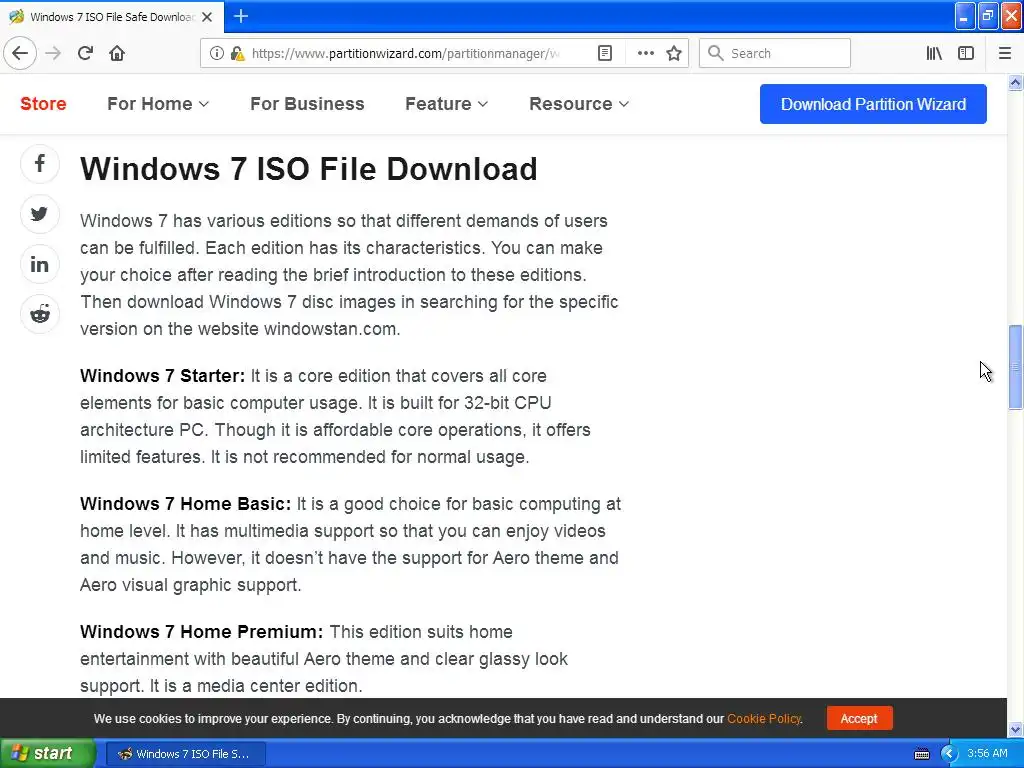Click the Windows 7 ISO File taskbar item
Image resolution: width=1024 pixels, height=768 pixels.
point(185,754)
